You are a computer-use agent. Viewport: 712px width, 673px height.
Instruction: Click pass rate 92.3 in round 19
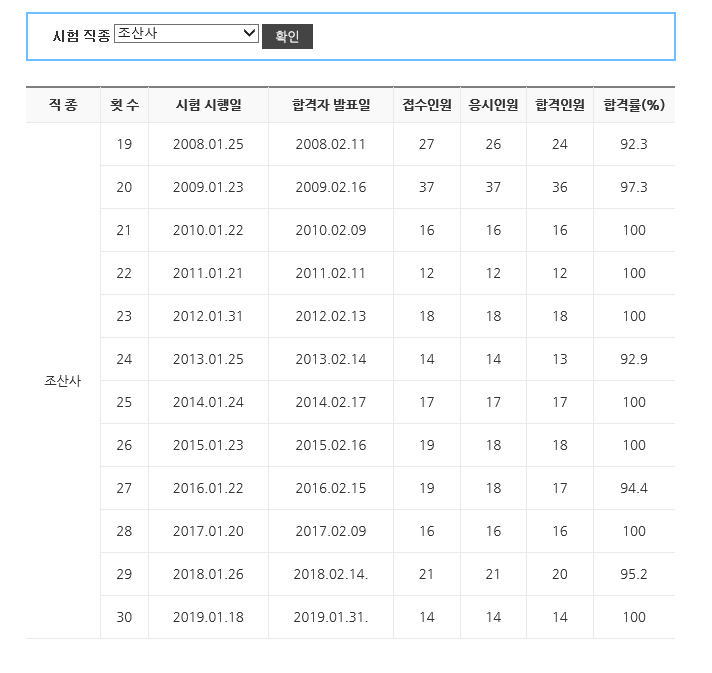(634, 144)
